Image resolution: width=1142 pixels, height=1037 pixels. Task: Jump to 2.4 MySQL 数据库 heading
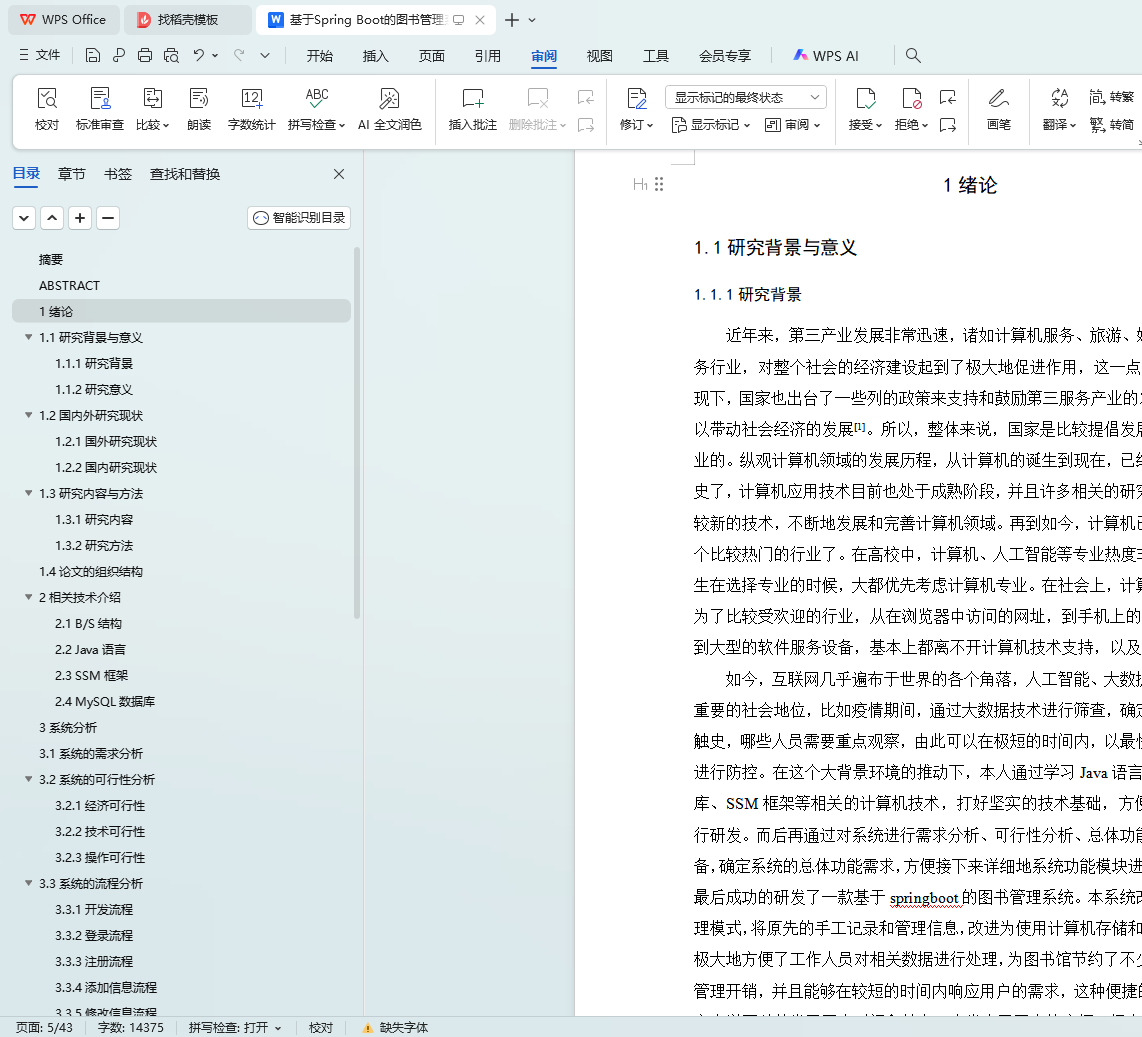pyautogui.click(x=105, y=701)
